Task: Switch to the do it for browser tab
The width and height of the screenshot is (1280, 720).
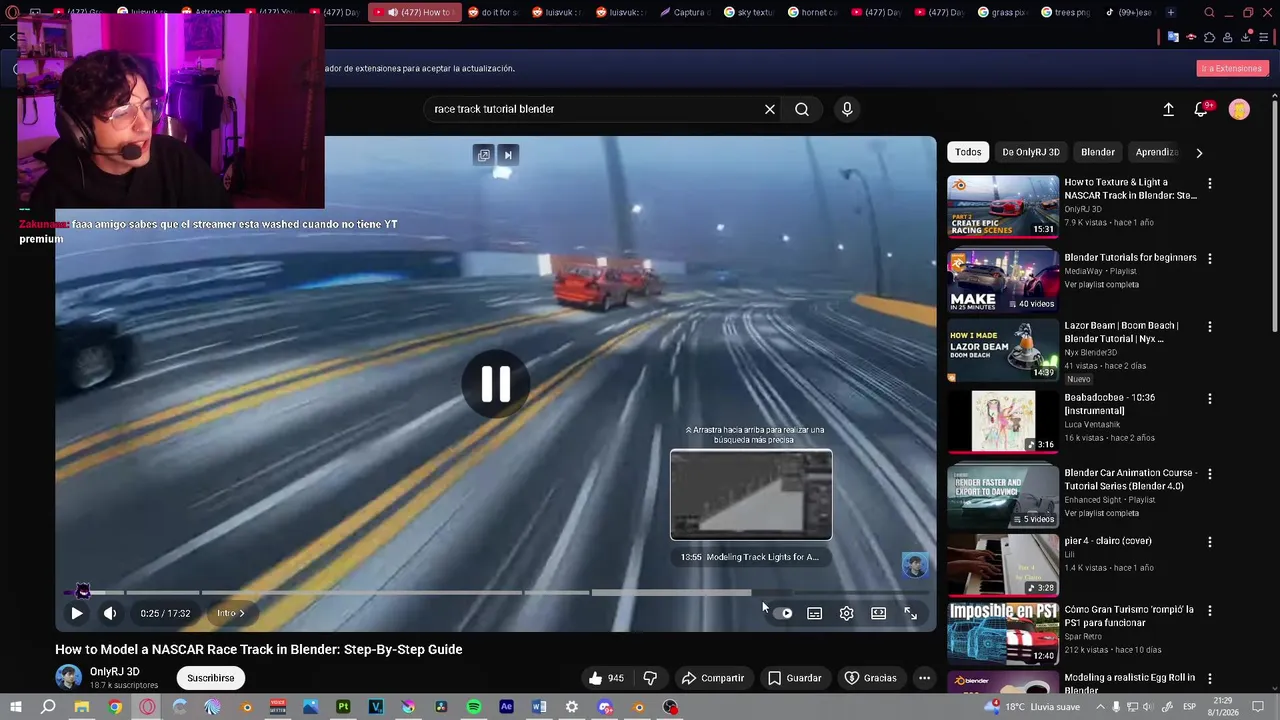Action: [497, 12]
